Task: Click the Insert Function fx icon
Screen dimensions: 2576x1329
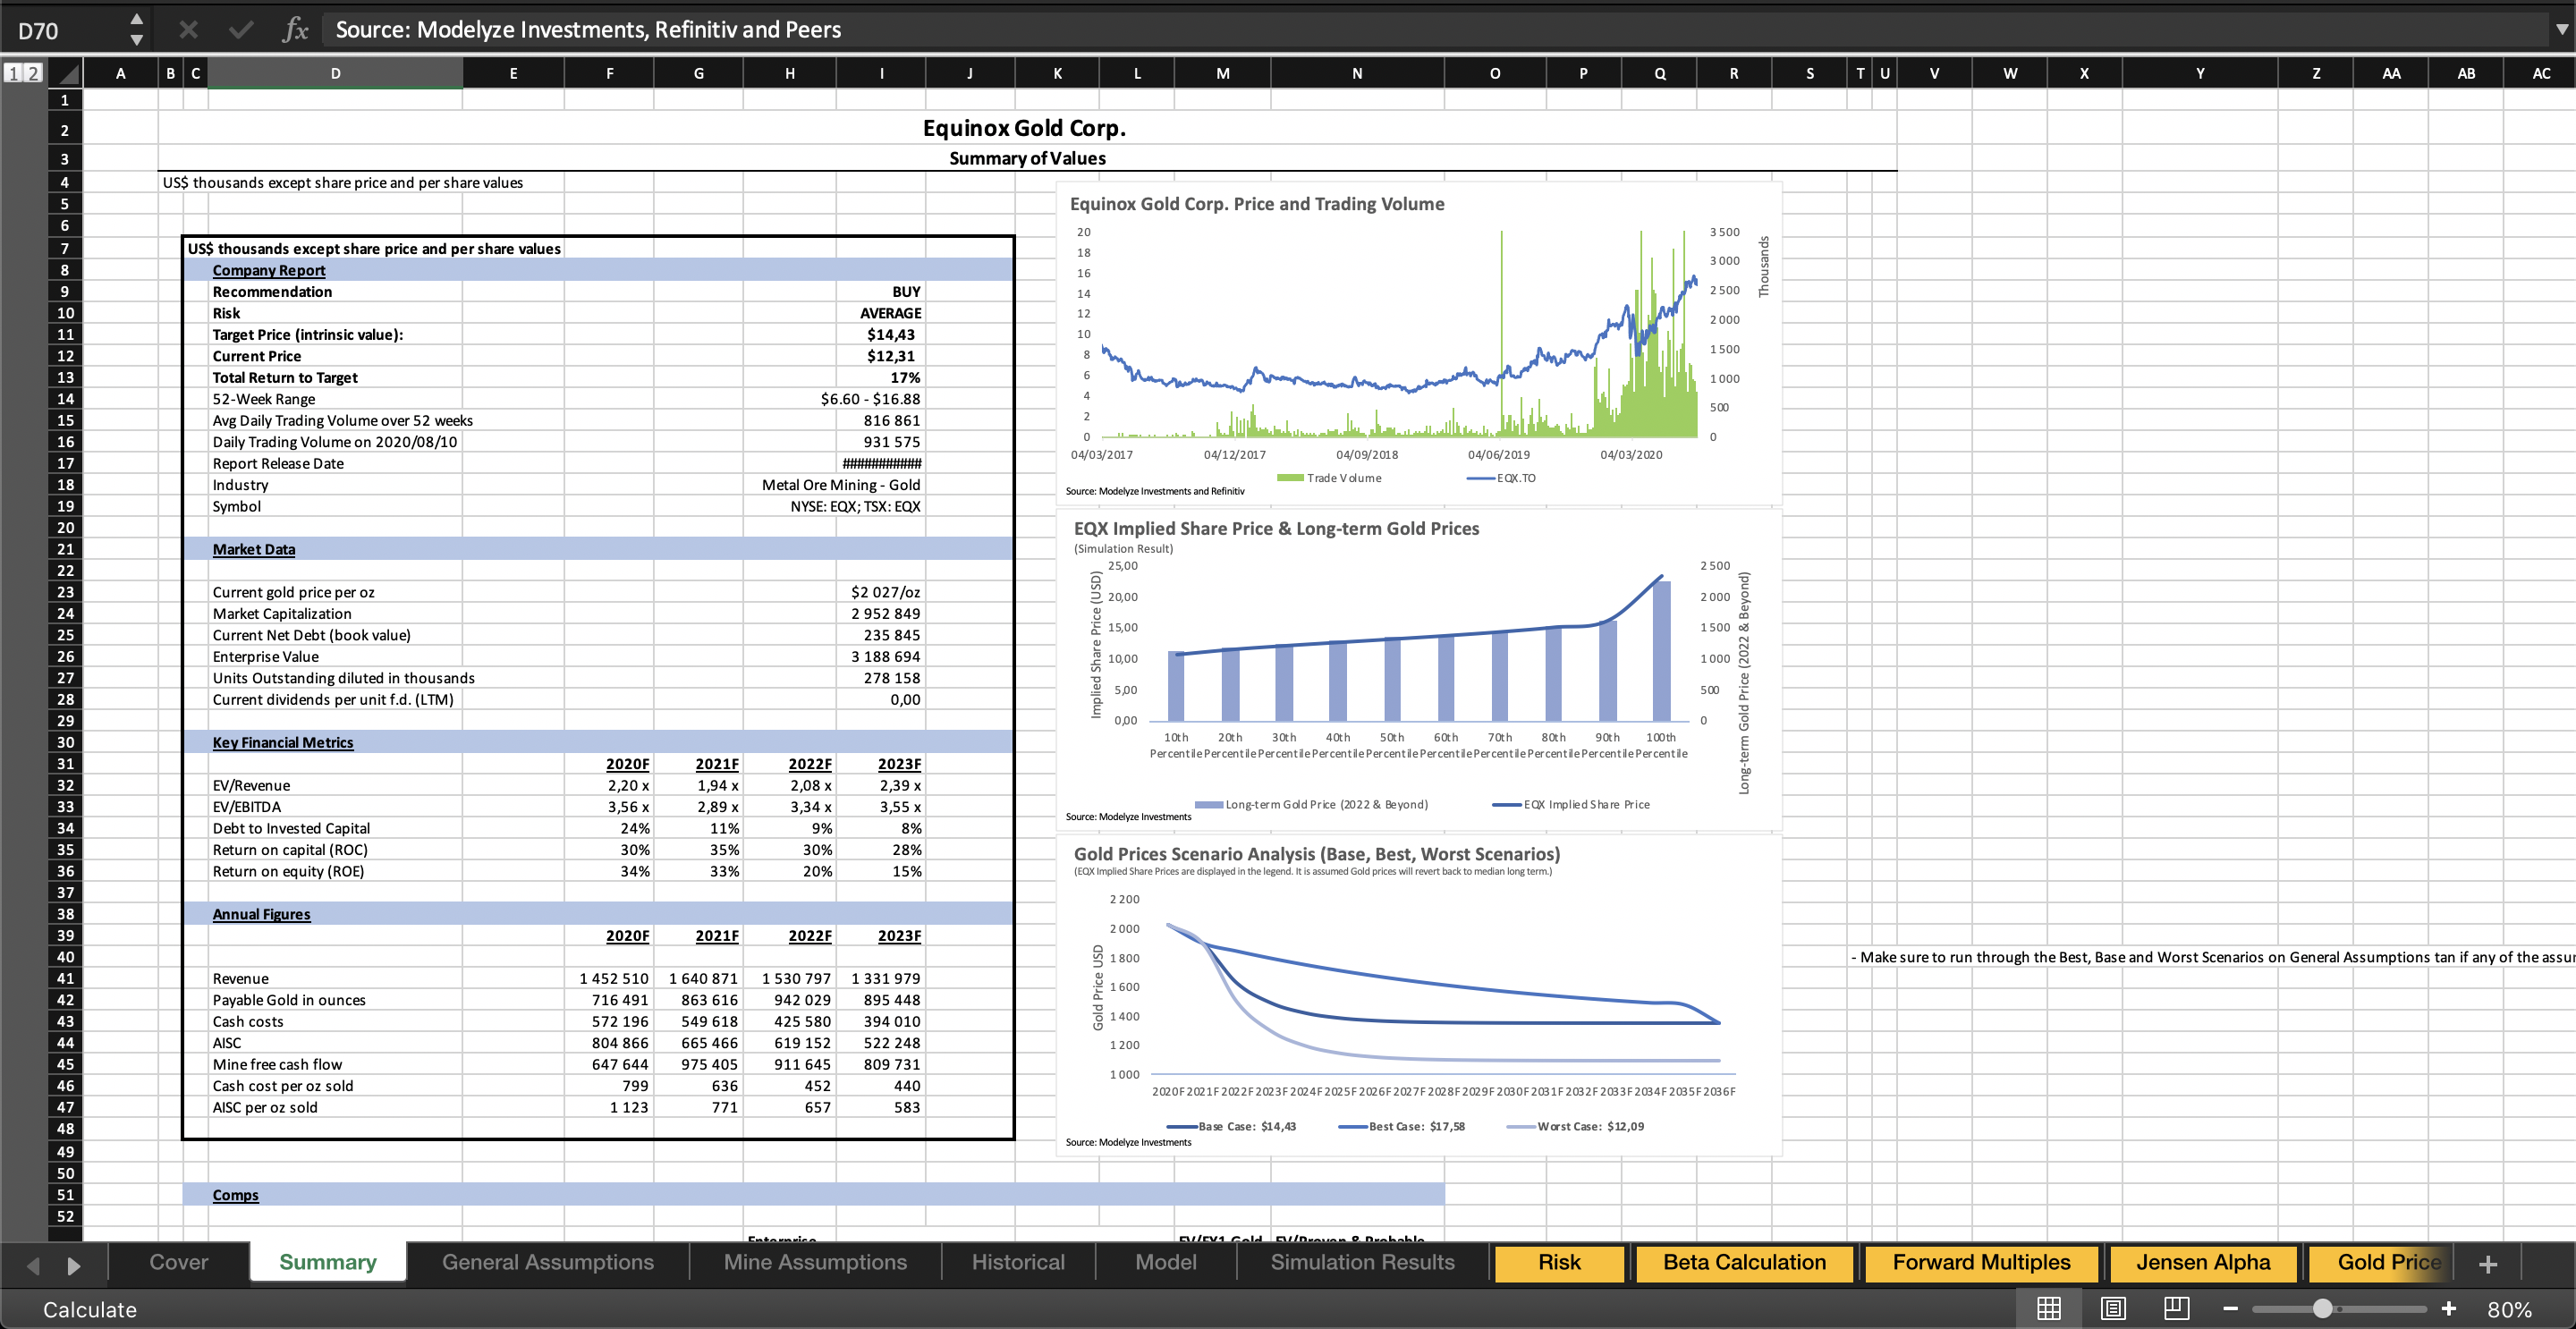Action: coord(295,29)
